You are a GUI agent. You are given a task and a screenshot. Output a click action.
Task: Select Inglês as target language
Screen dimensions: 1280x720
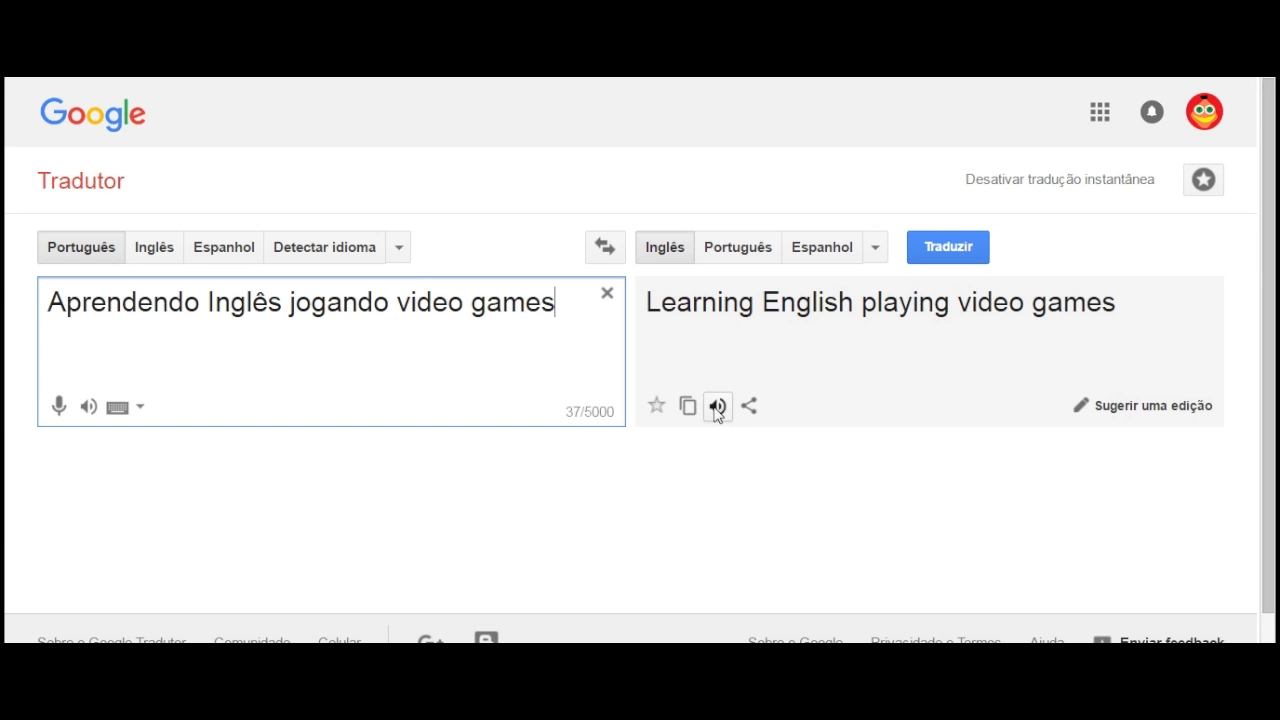tap(665, 247)
